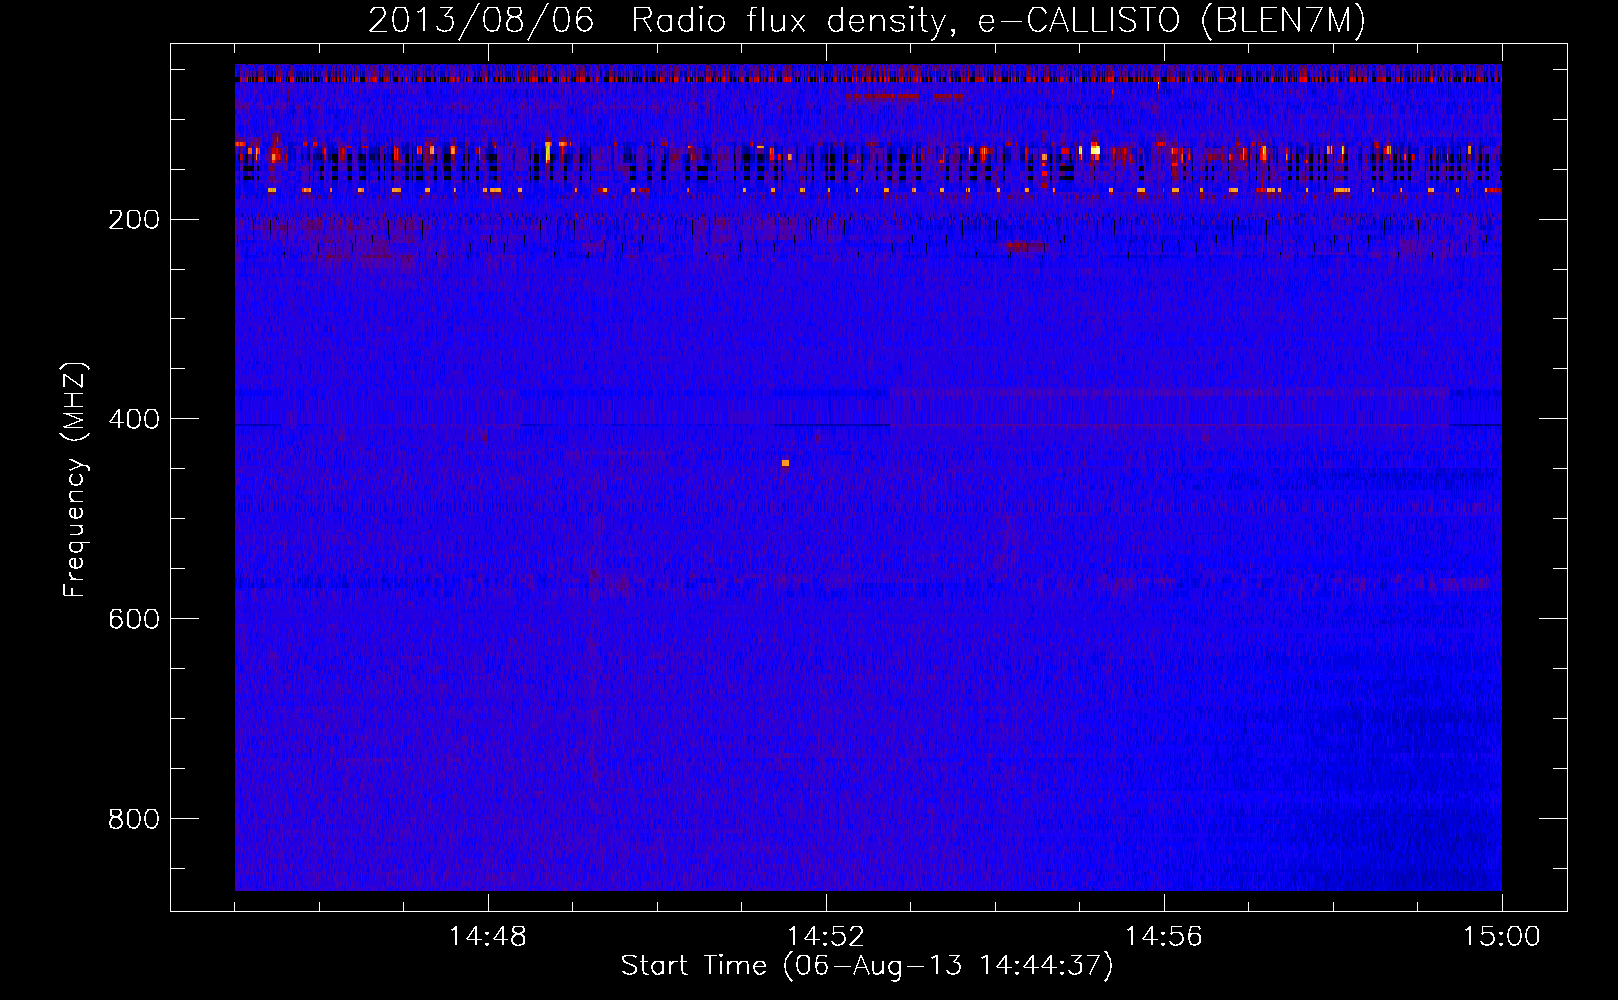Click the 14:48 time tick label
1618x1000 pixels.
click(488, 937)
